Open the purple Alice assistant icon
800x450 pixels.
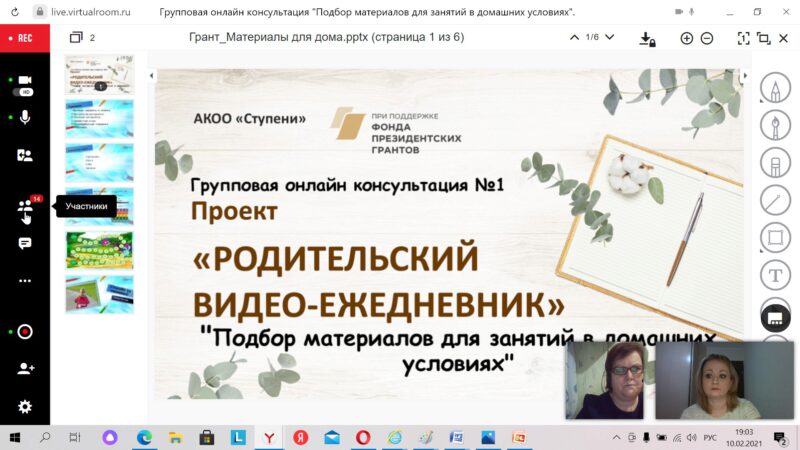110,437
